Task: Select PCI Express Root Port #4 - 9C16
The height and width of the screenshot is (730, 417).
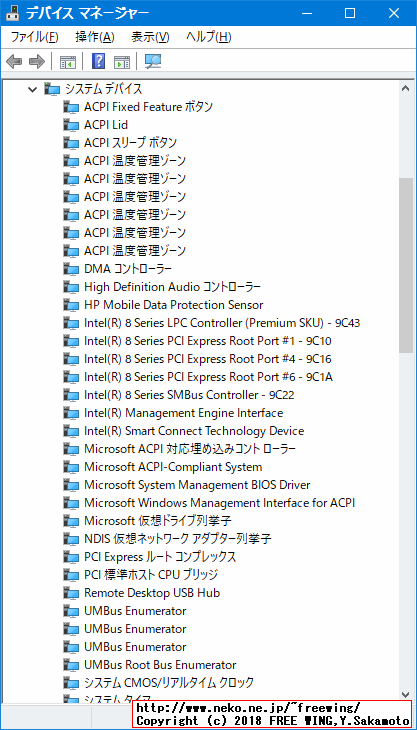Action: click(208, 359)
